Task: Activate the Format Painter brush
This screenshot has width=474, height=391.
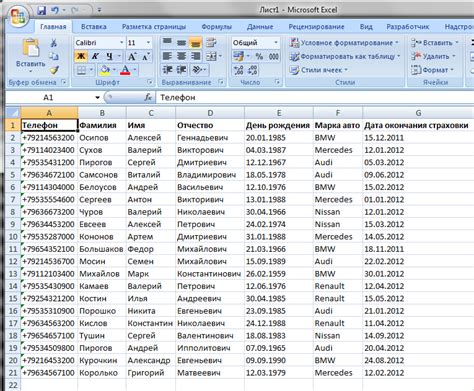Action: point(54,70)
